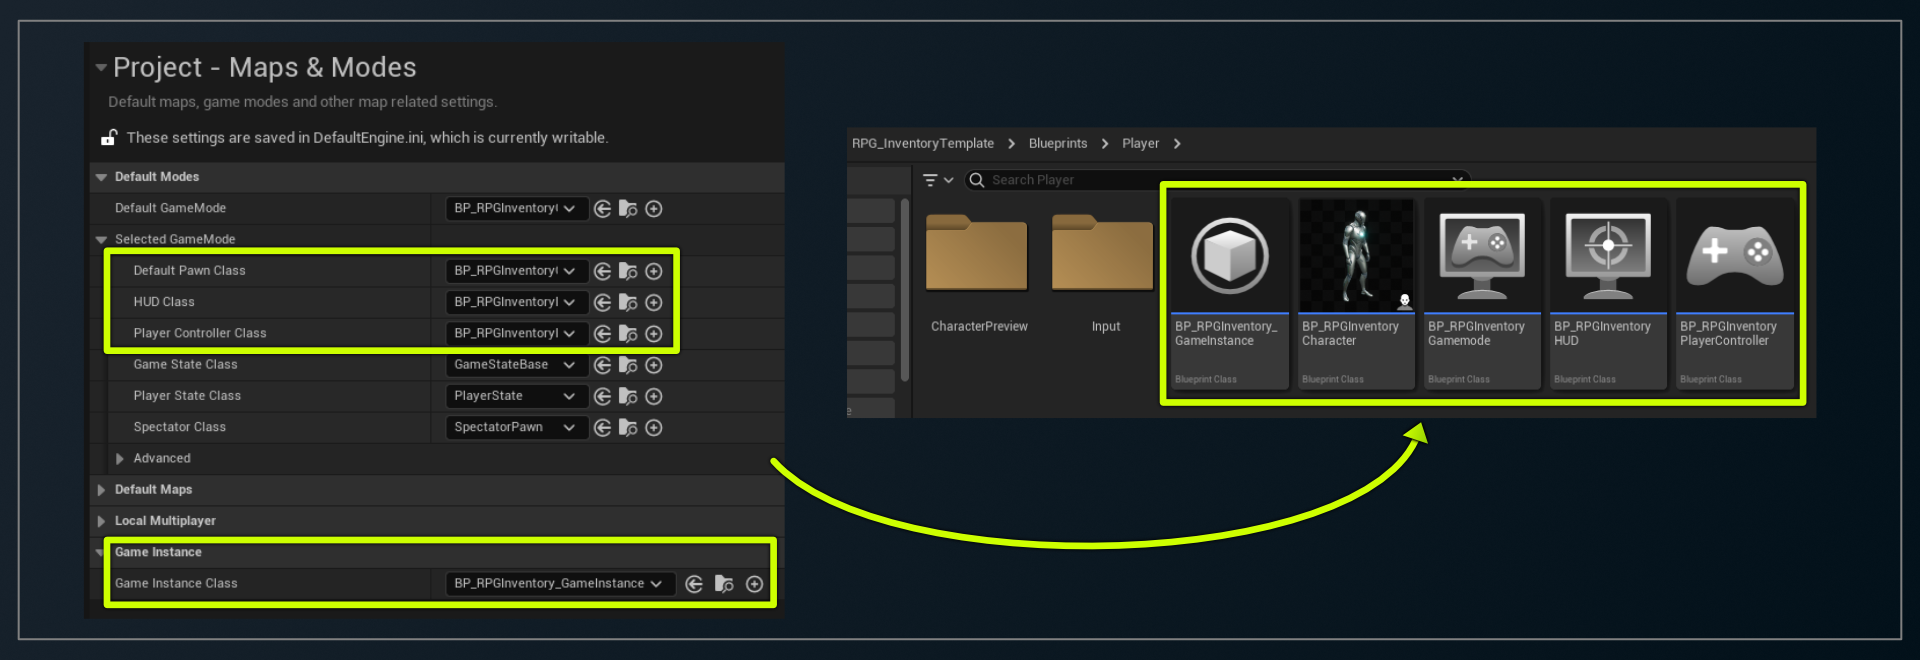Image resolution: width=1920 pixels, height=660 pixels.
Task: Open the Default GameMode dropdown
Action: (515, 209)
